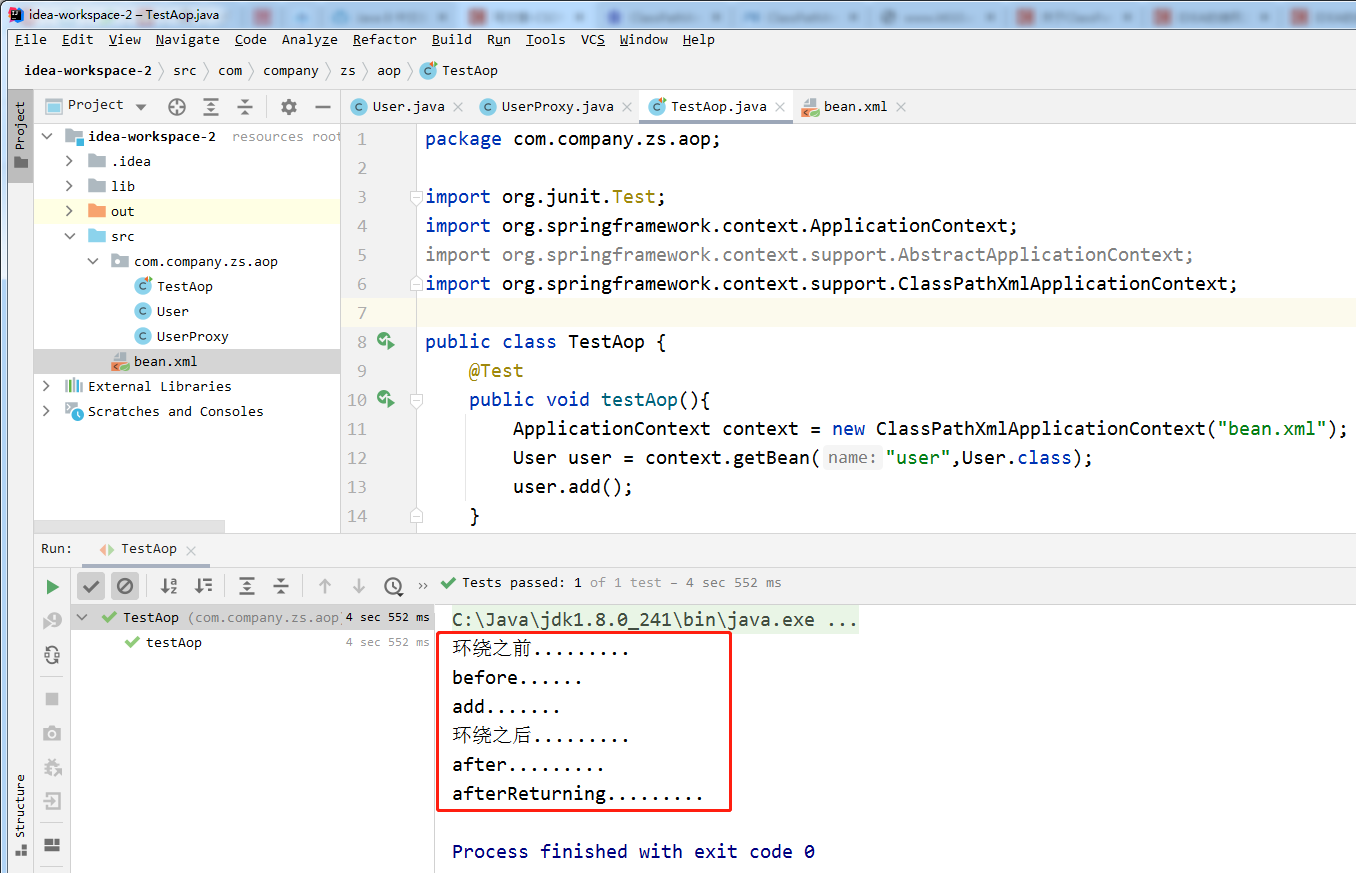Click run gutter icon beside class TestAop
The height and width of the screenshot is (873, 1356).
point(386,342)
